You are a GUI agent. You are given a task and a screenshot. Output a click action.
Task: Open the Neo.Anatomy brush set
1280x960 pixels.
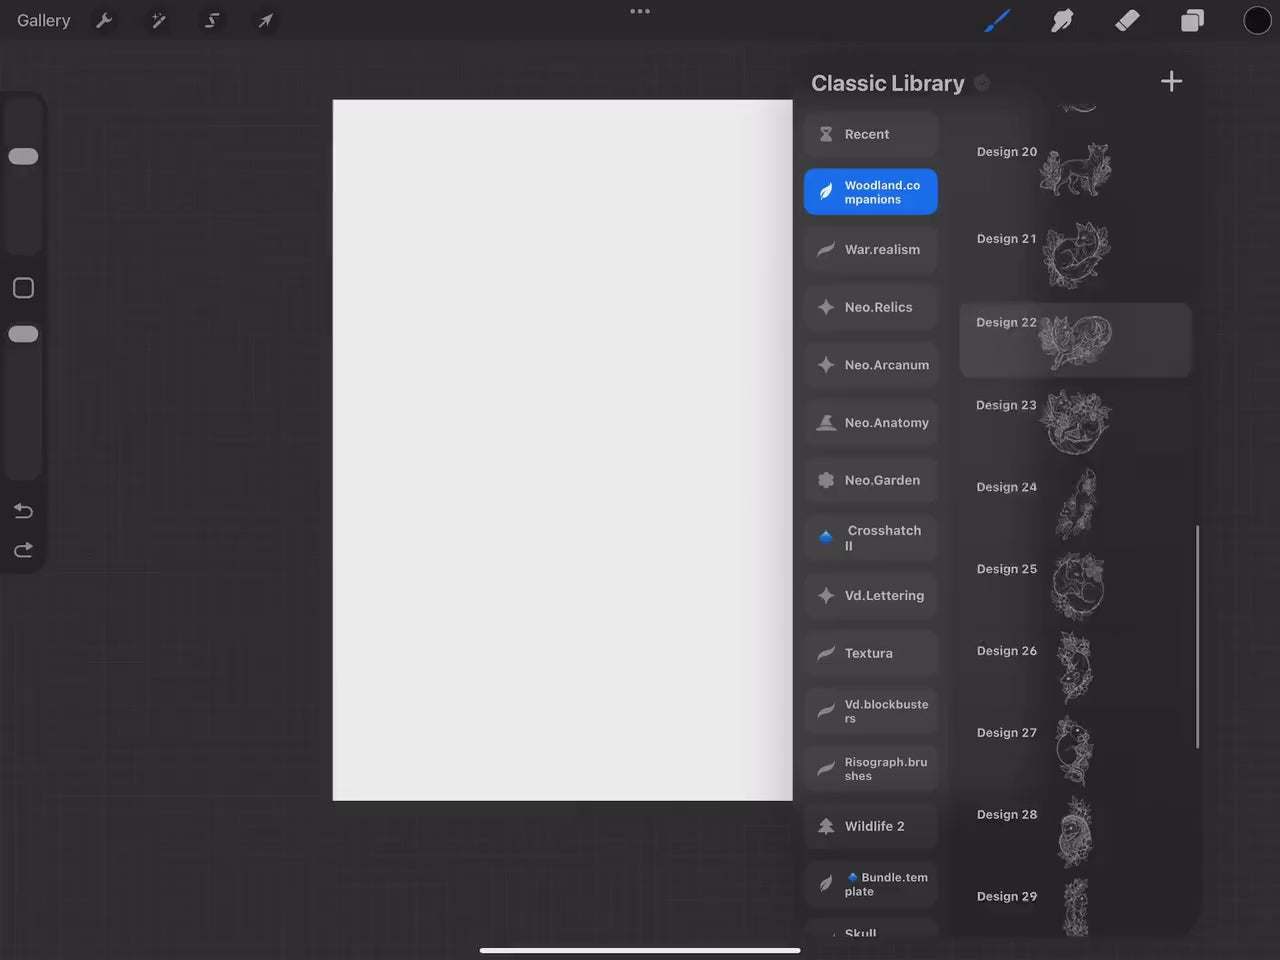click(x=871, y=423)
